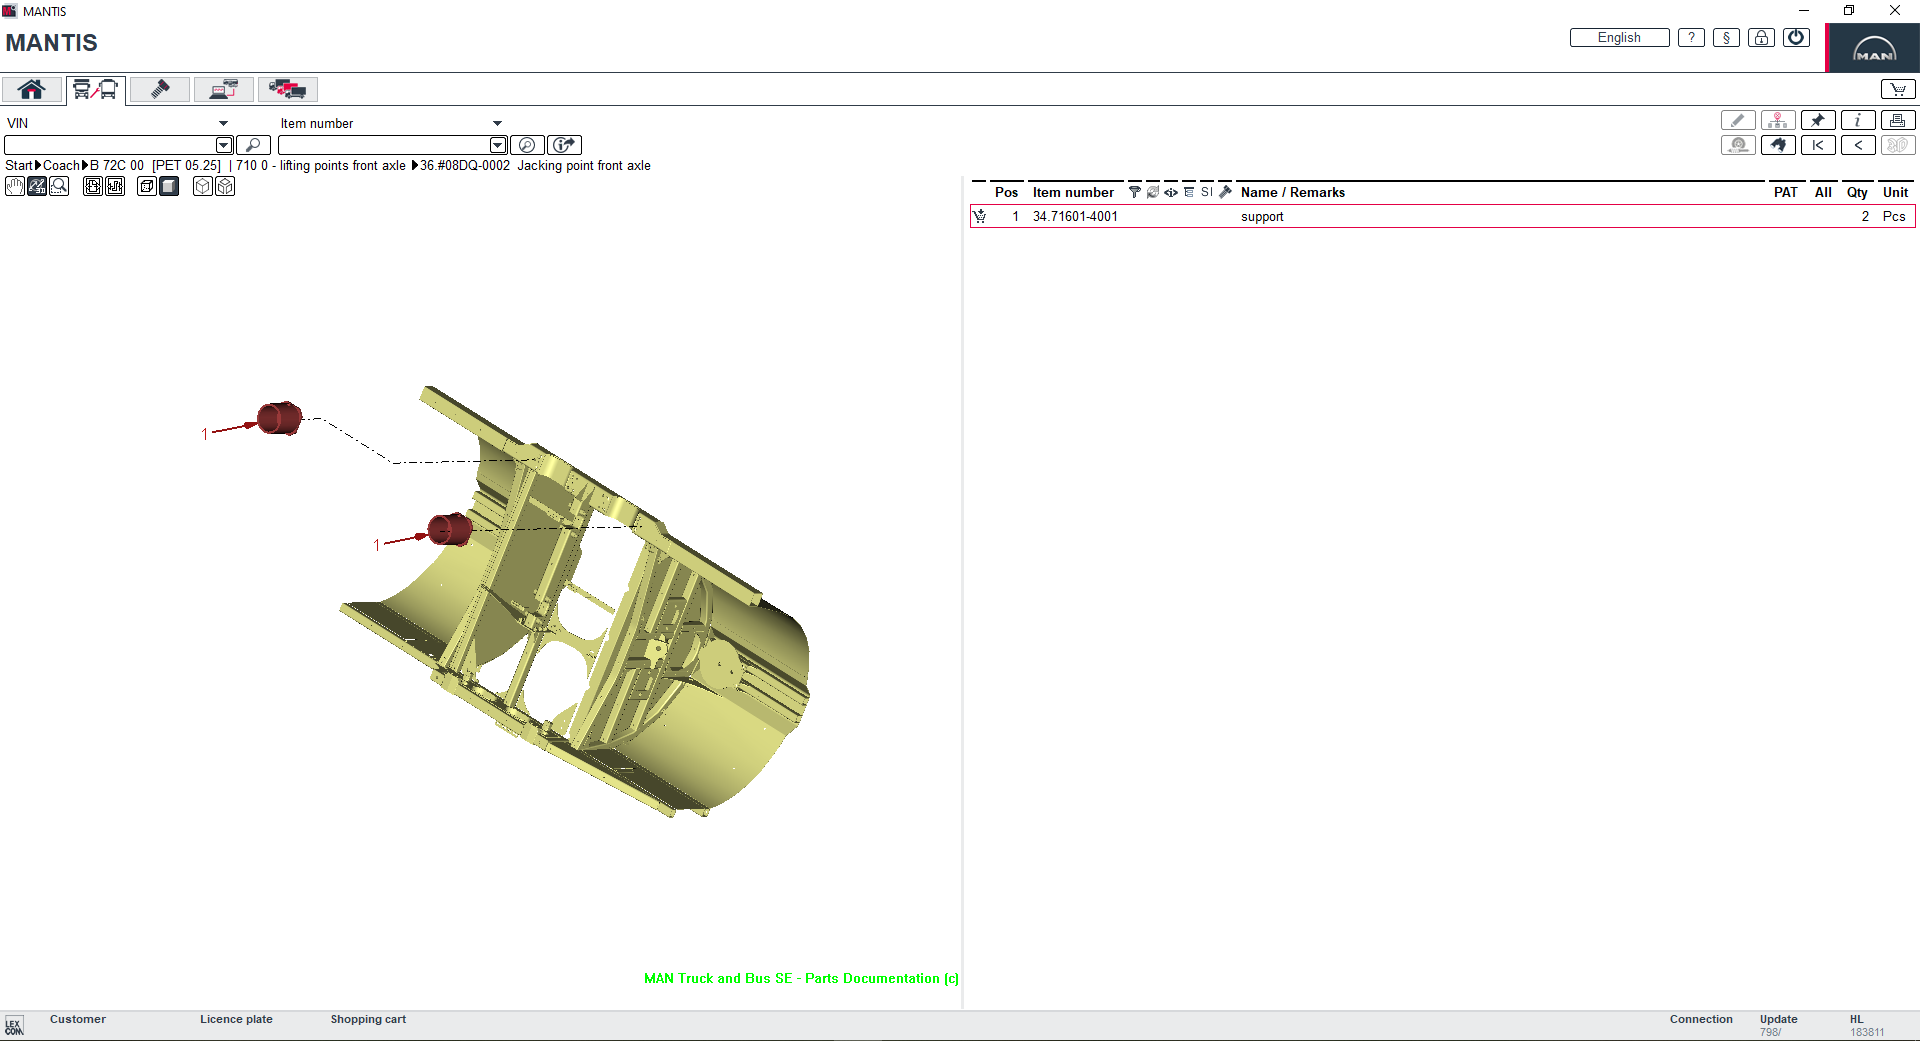Click the English language selector
Screen dimensions: 1920x1041
coord(1618,37)
